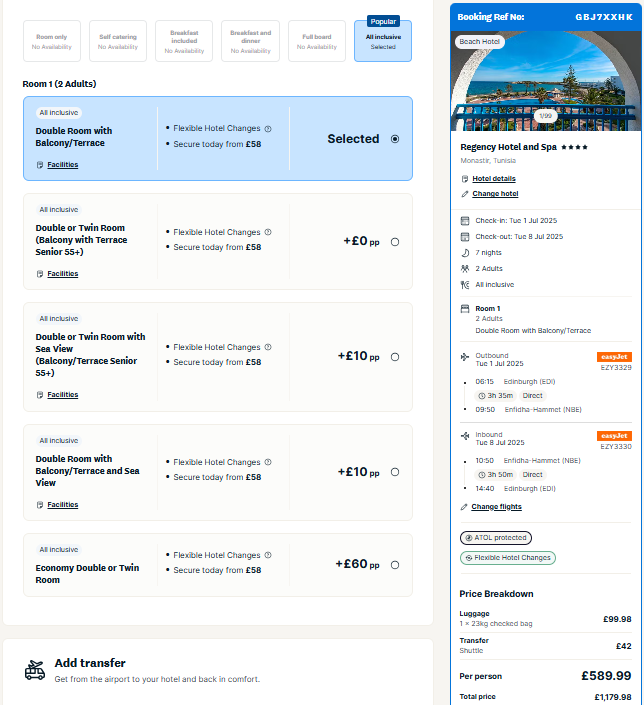This screenshot has height=705, width=644.
Task: Click the £1,179.98 total price
Action: 613,697
